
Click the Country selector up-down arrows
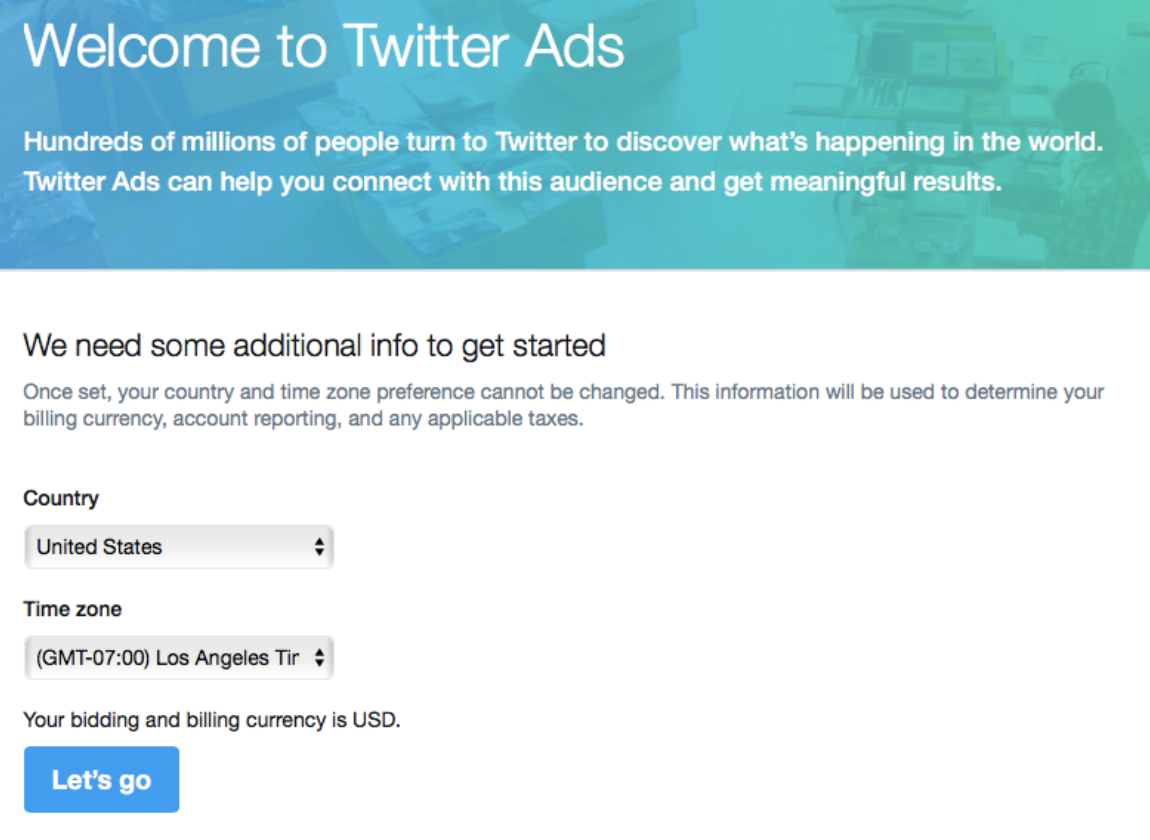tap(319, 547)
